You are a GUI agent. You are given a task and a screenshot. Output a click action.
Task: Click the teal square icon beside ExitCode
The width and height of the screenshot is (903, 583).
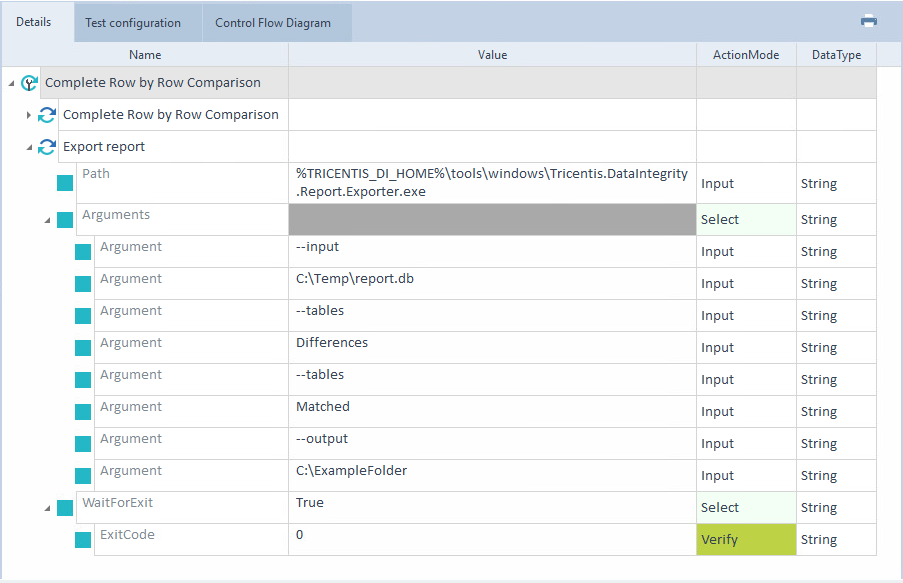pos(83,540)
